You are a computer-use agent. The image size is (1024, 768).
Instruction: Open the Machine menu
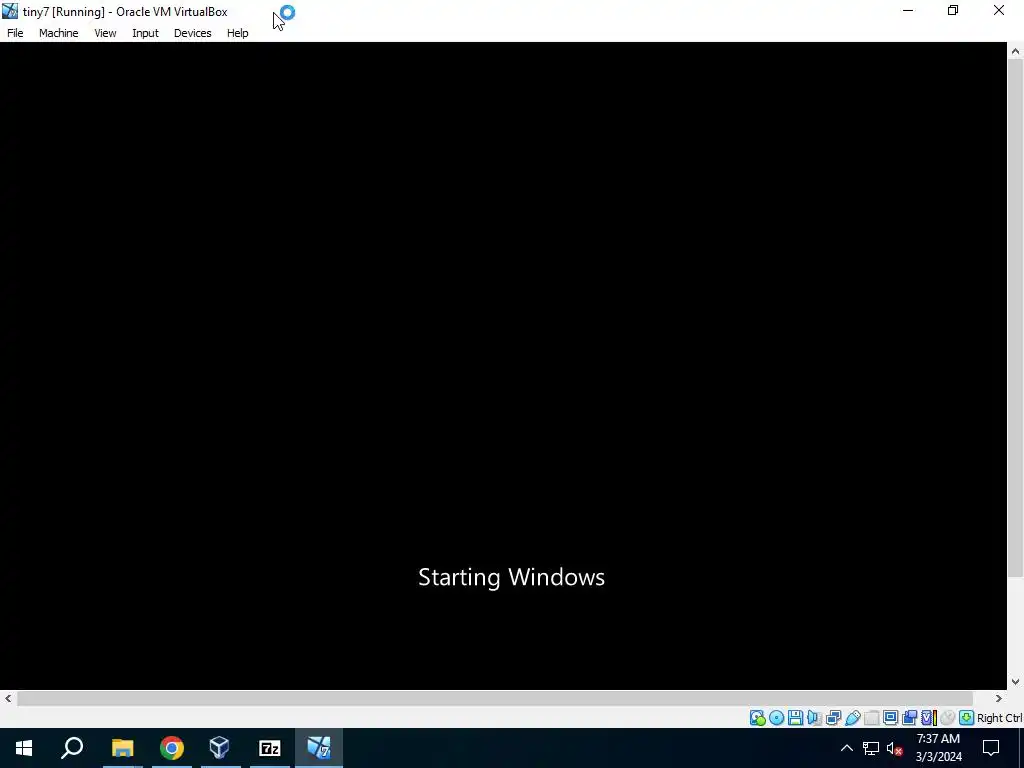point(58,33)
